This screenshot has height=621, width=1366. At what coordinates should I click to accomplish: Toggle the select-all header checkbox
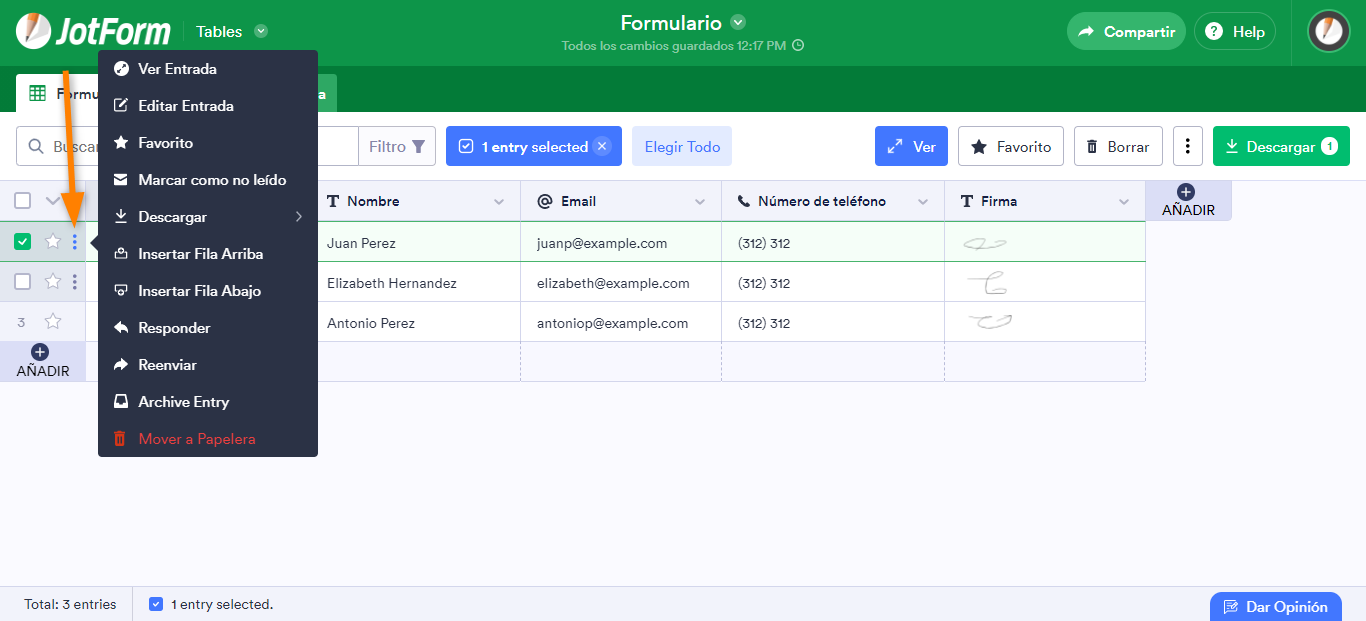[23, 201]
